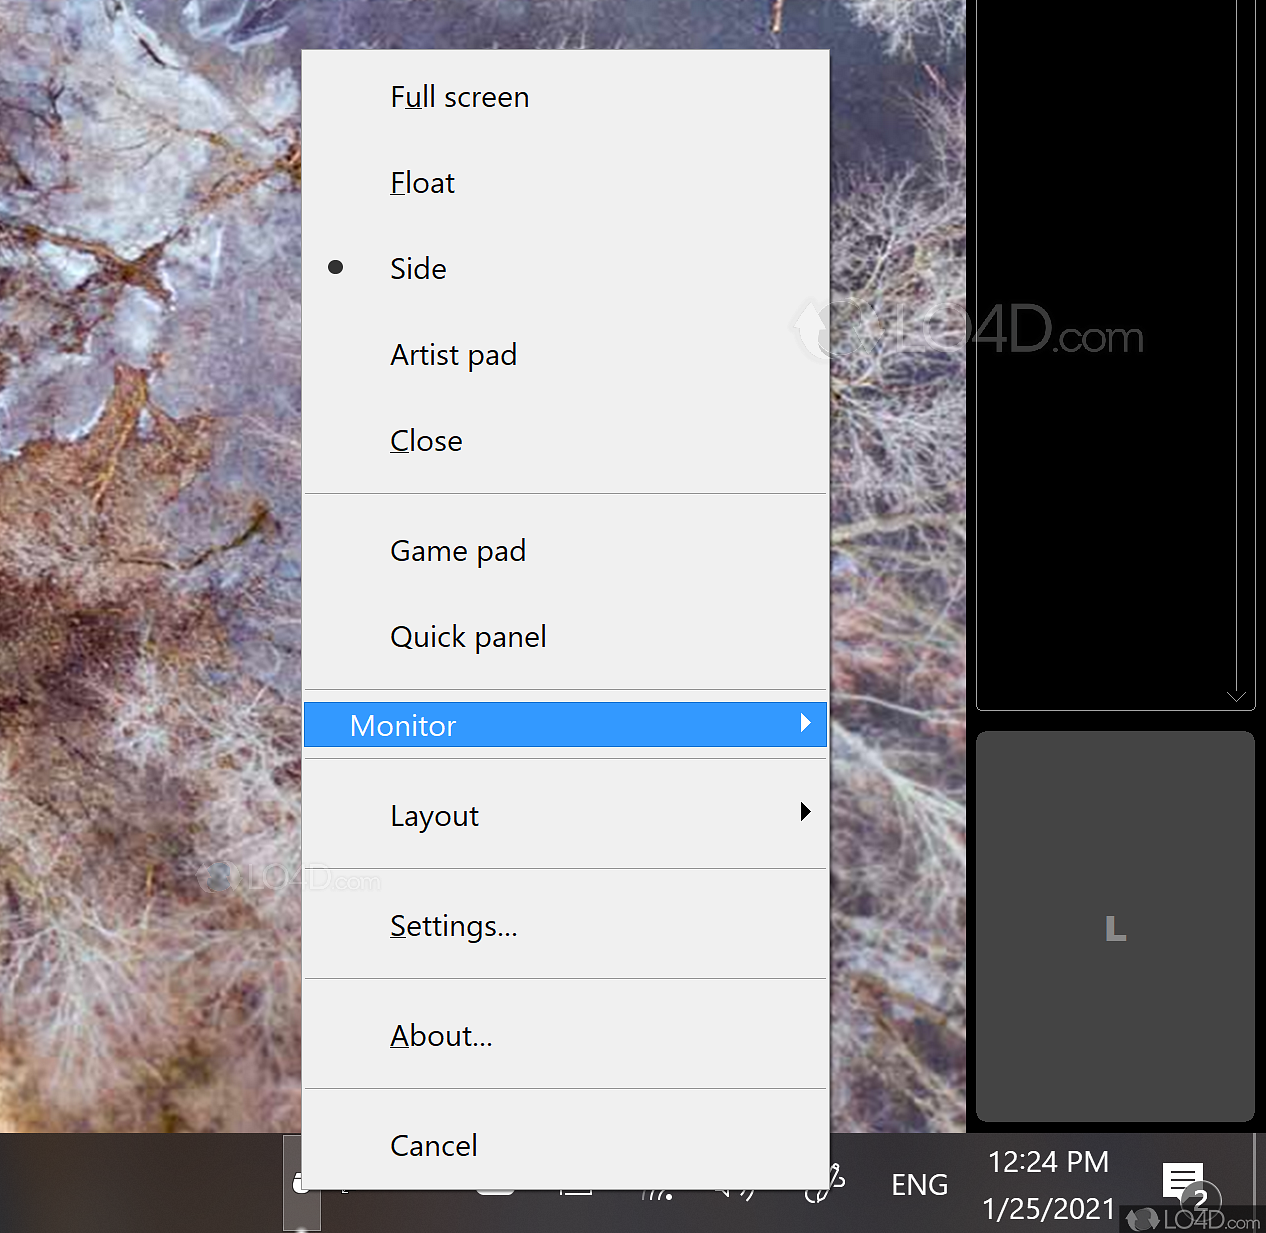Screen dimensions: 1266x1233
Task: Click the gray panel labeled L
Action: [x=1115, y=927]
